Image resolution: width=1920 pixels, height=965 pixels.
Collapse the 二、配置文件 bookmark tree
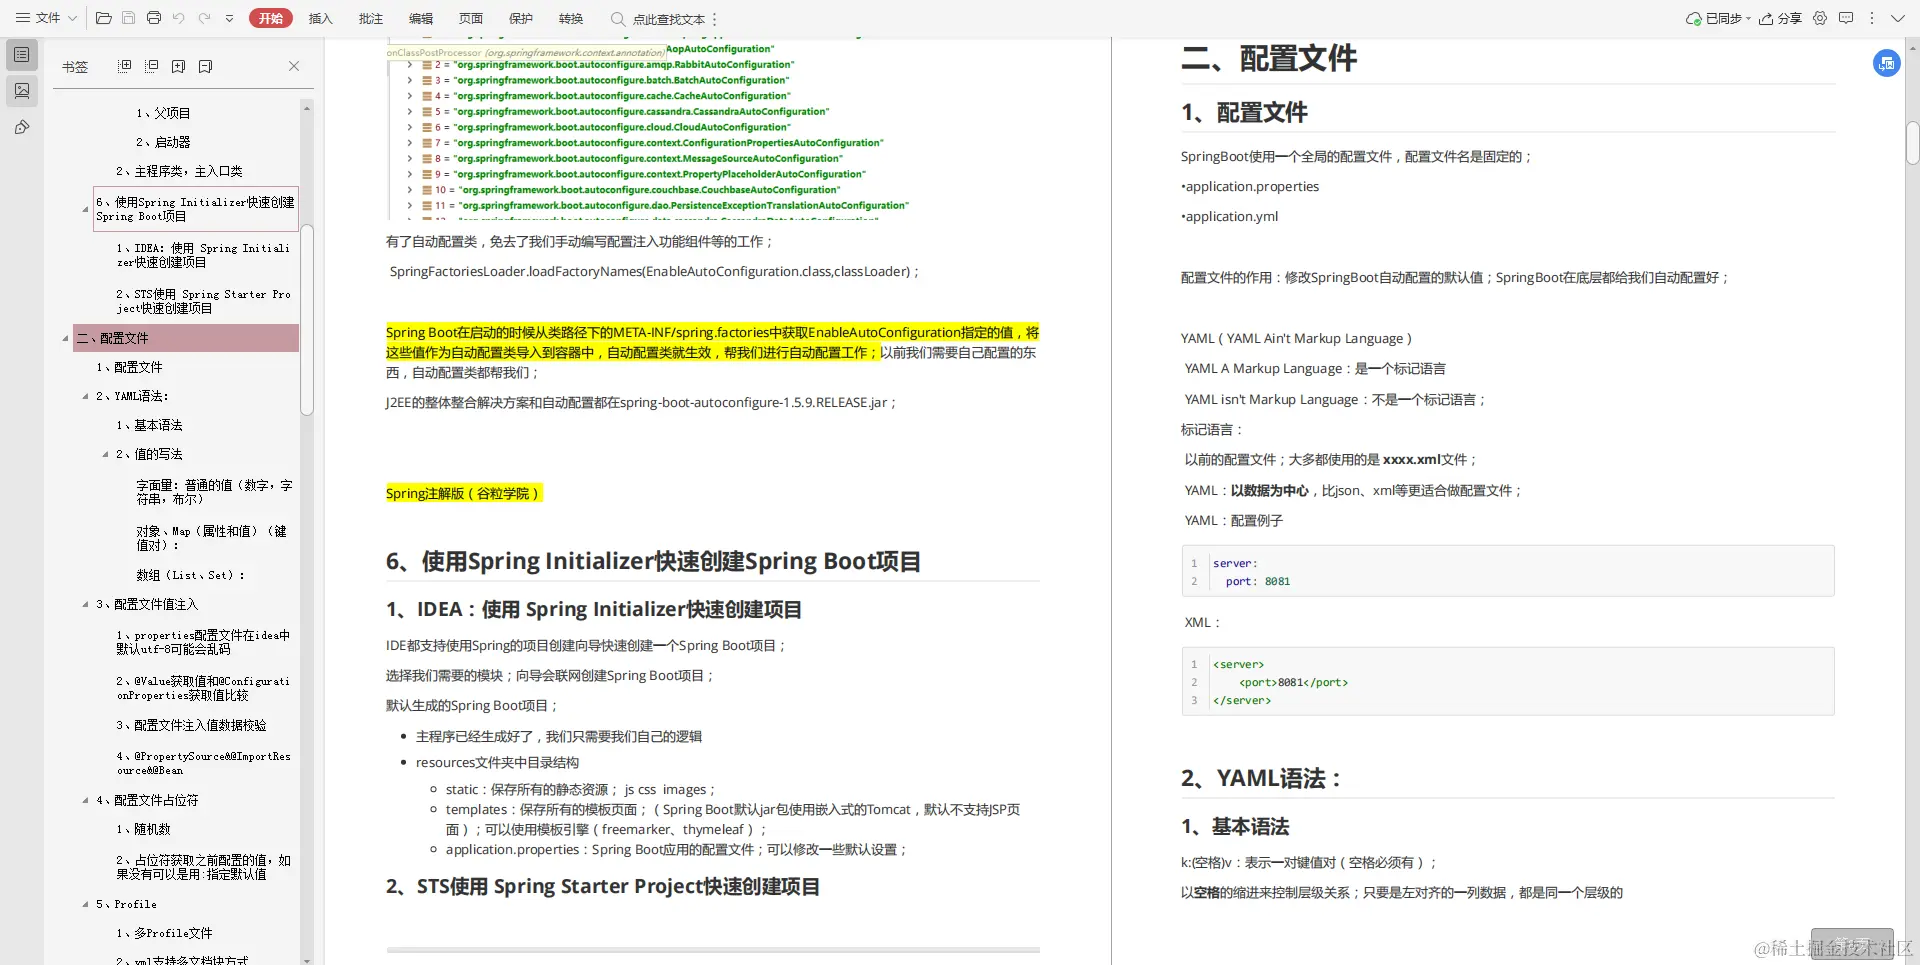66,339
